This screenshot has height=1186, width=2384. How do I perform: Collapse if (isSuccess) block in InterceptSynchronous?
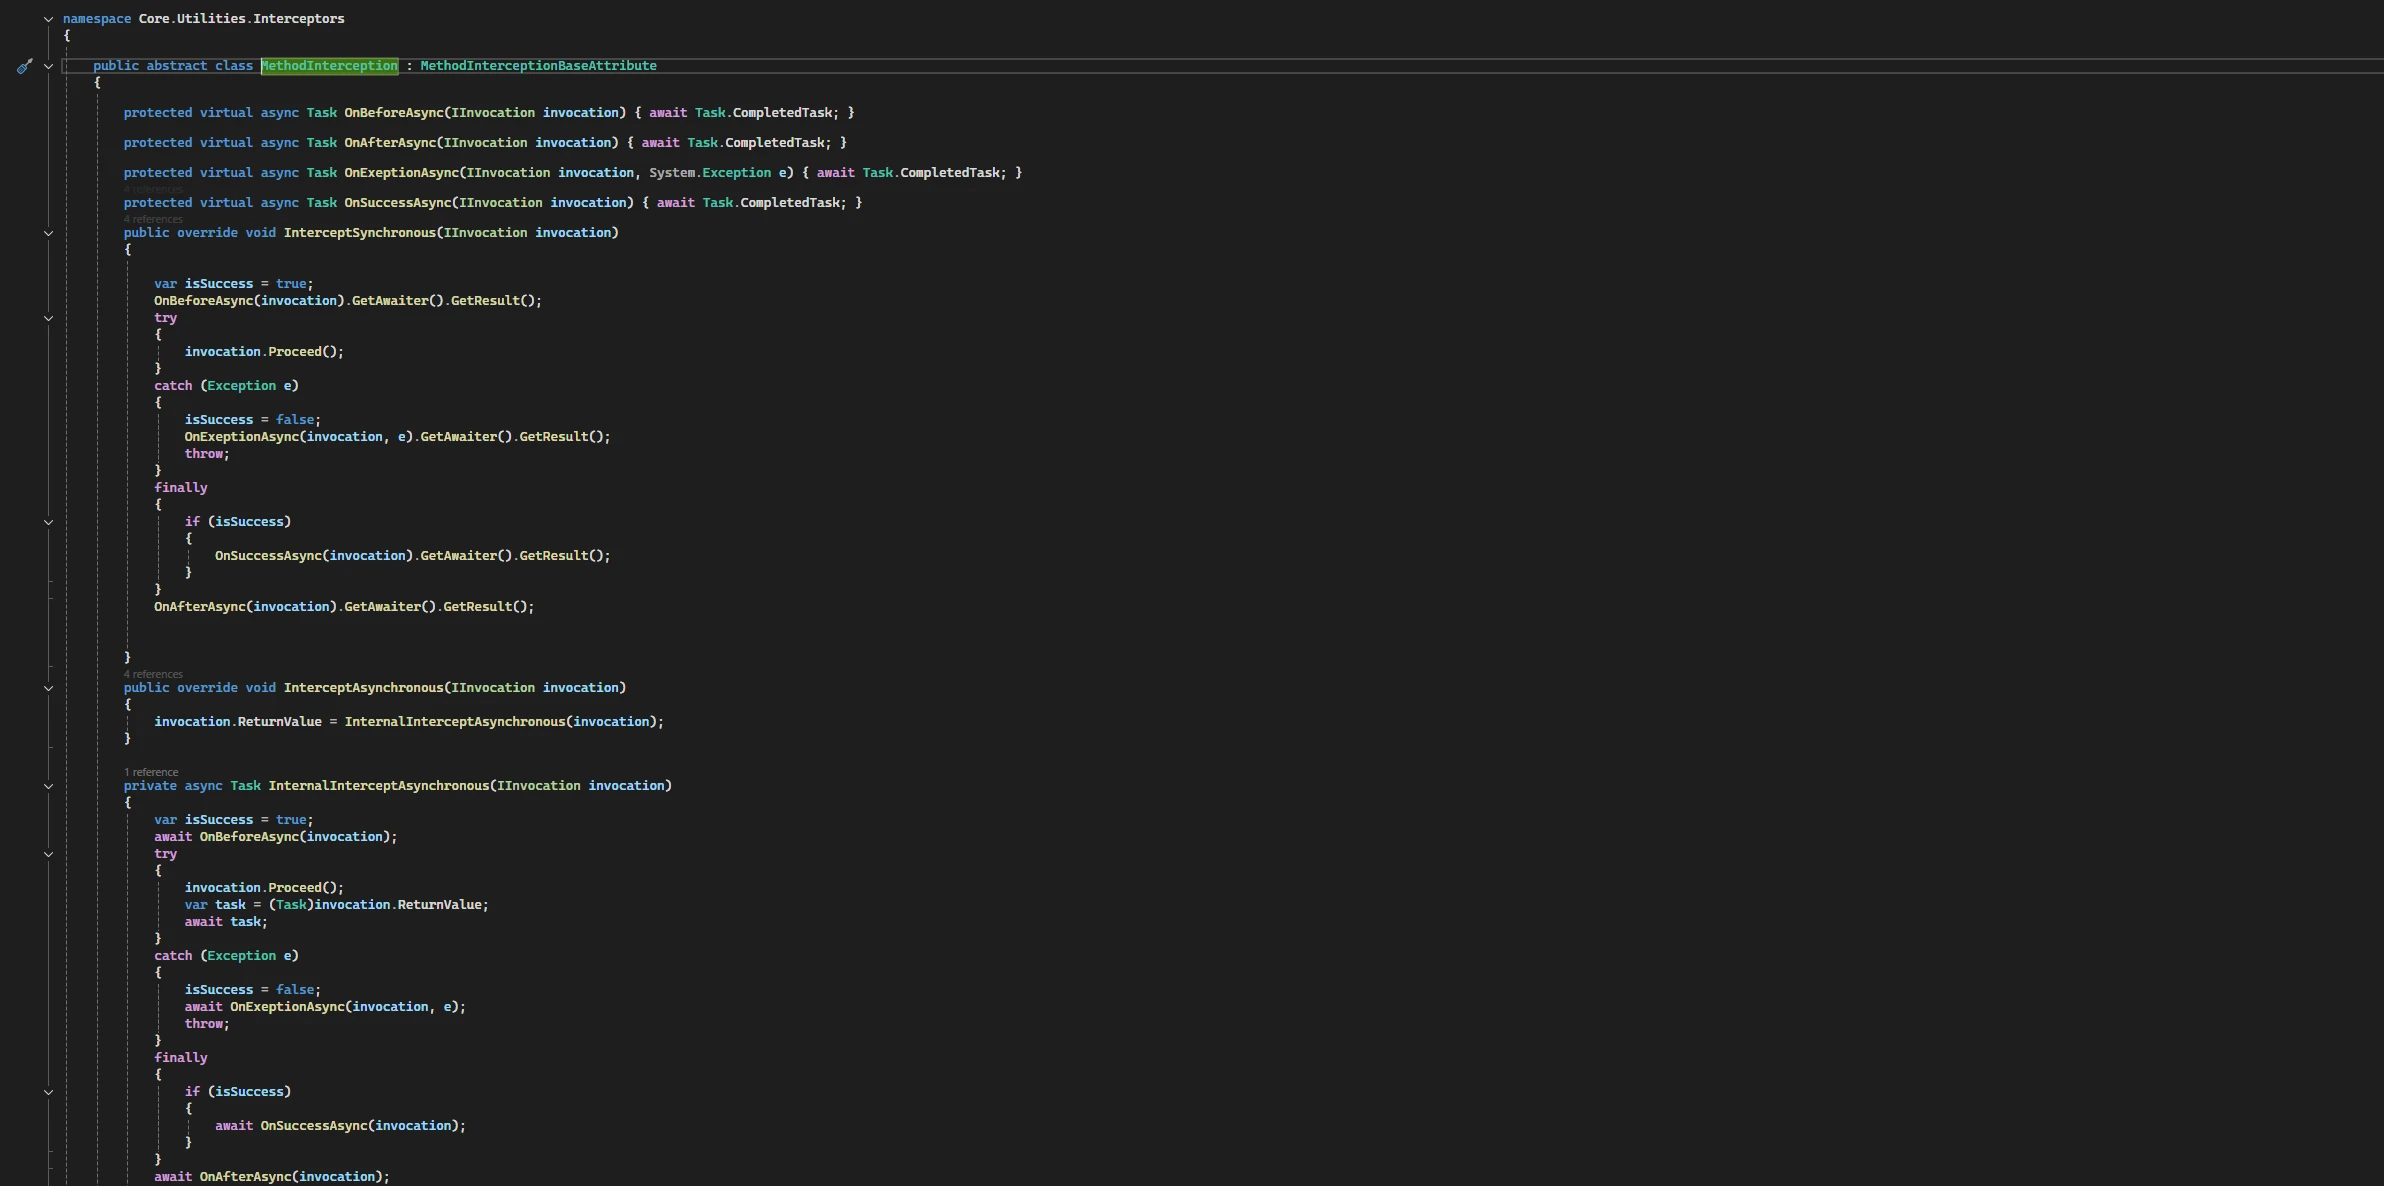coord(48,522)
